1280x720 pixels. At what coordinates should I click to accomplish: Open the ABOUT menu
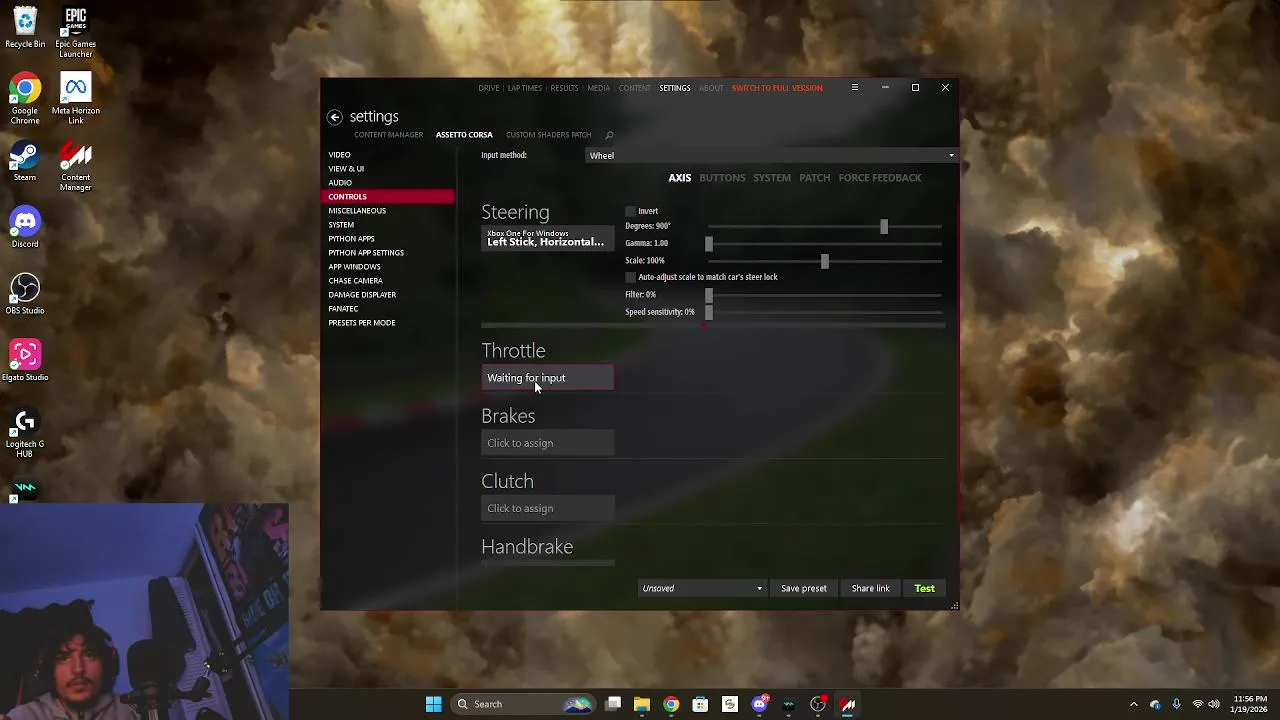711,88
